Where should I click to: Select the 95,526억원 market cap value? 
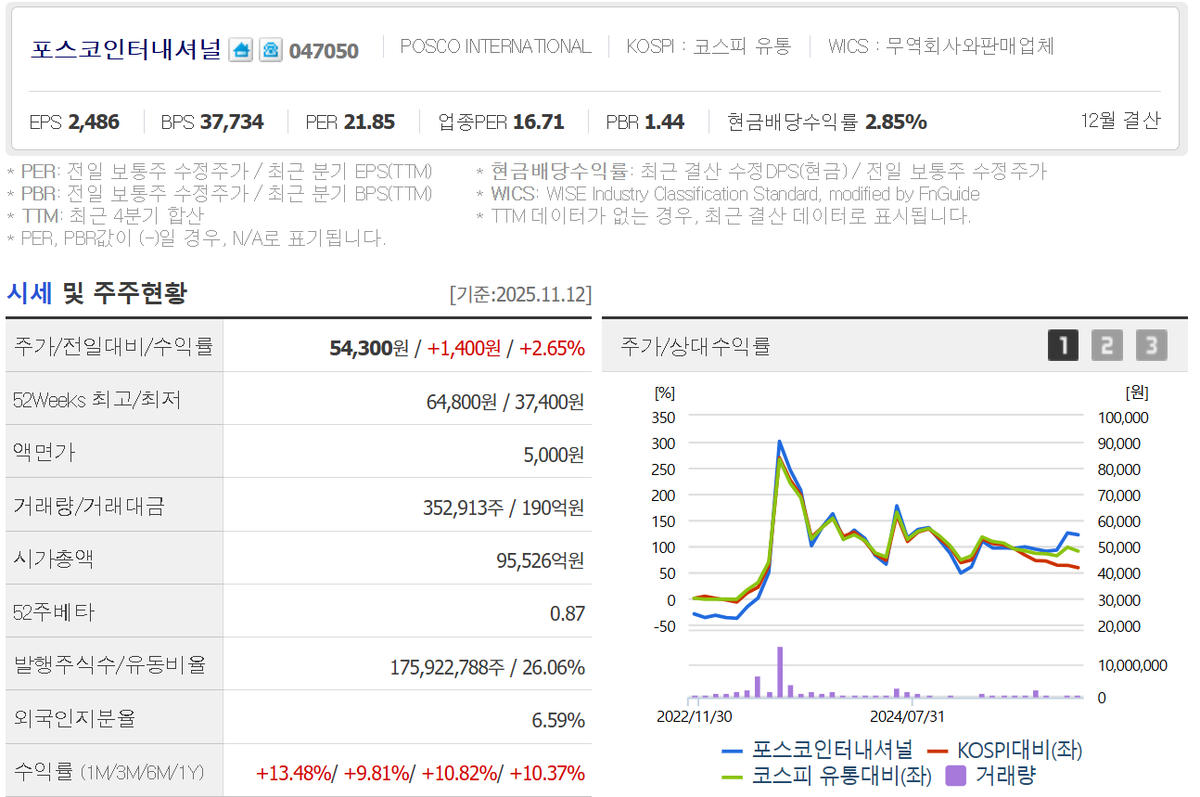(x=540, y=560)
